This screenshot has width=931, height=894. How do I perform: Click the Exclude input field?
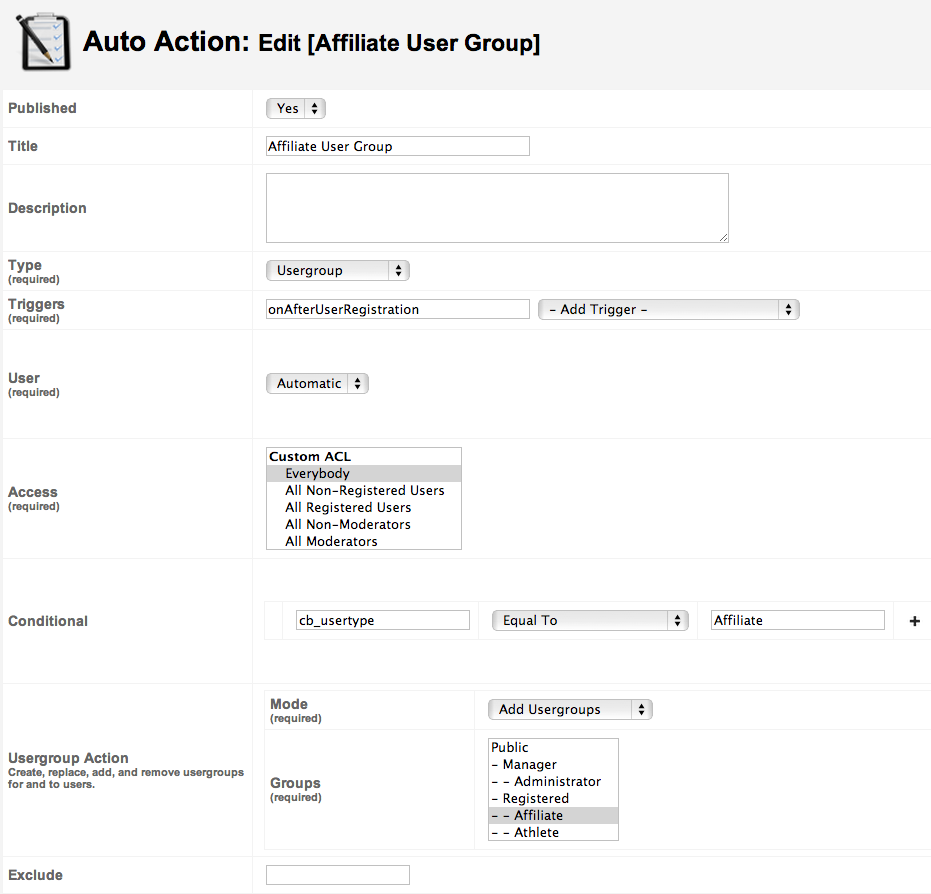338,875
